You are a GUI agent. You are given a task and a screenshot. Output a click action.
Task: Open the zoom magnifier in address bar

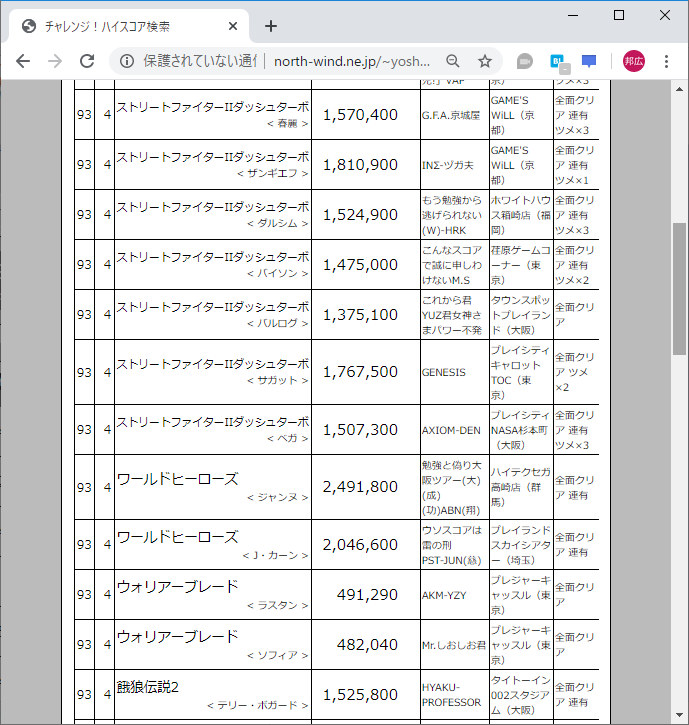point(453,61)
